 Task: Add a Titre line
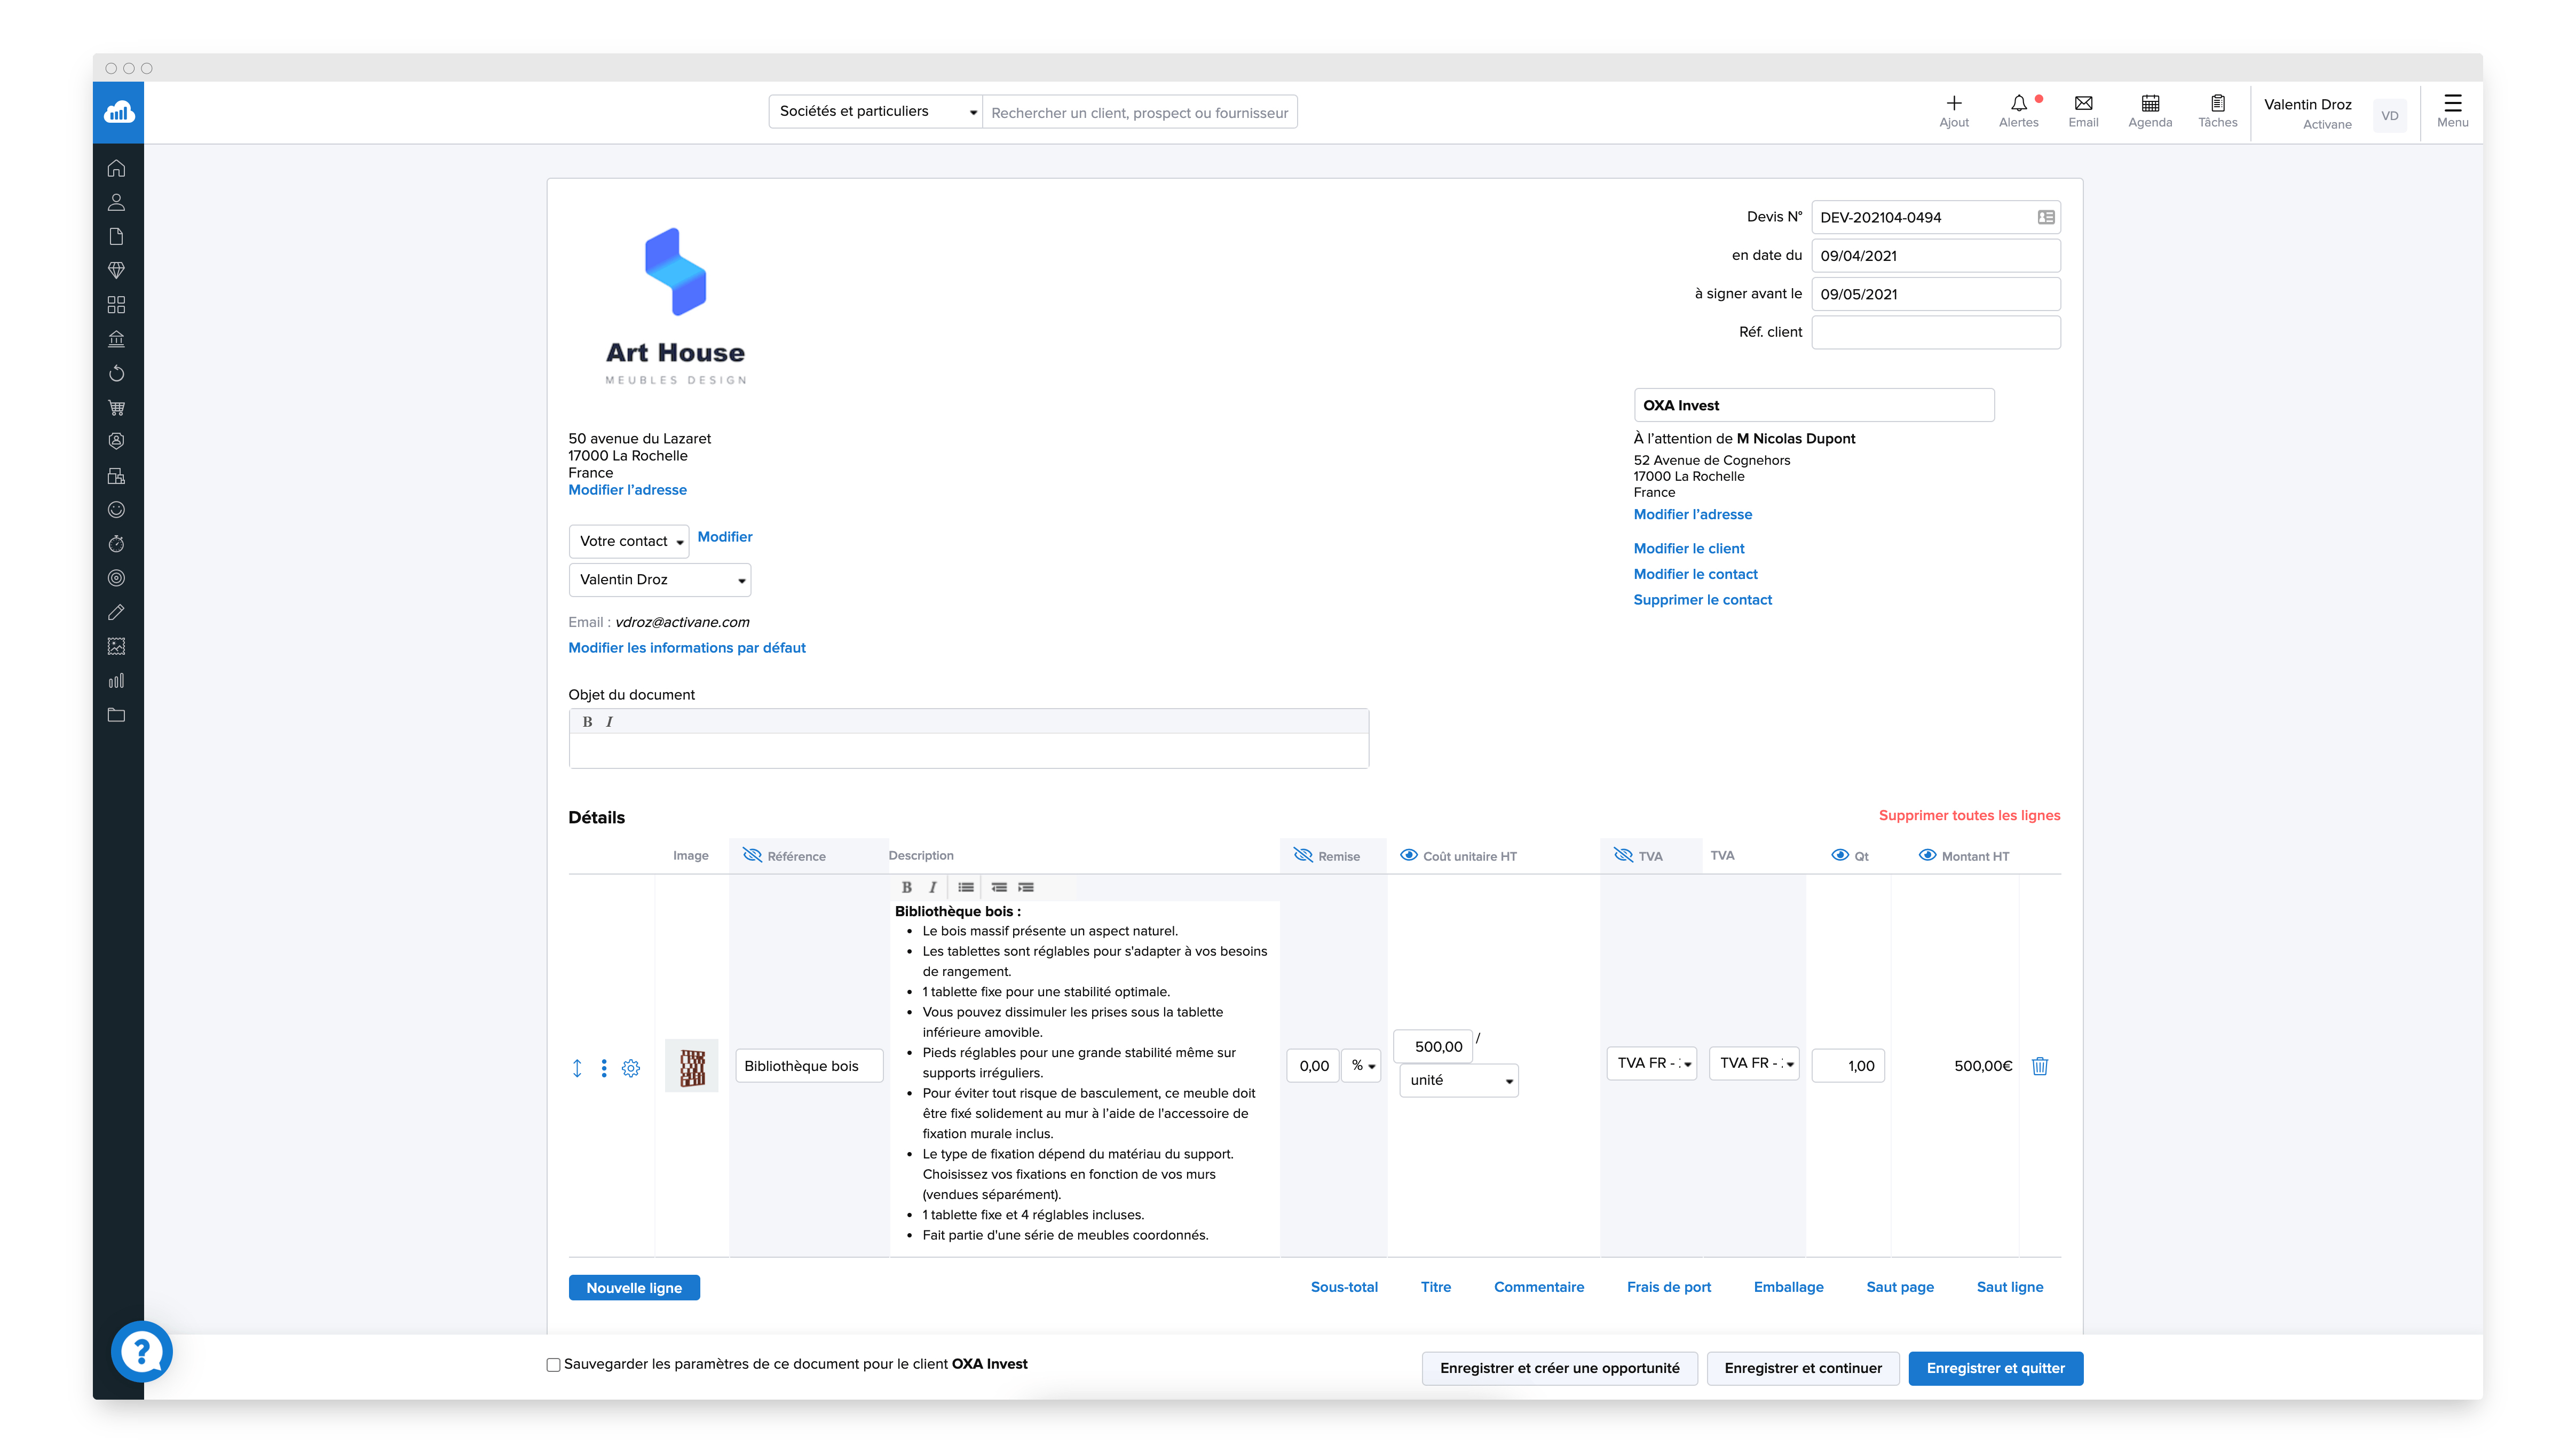click(x=1435, y=1287)
